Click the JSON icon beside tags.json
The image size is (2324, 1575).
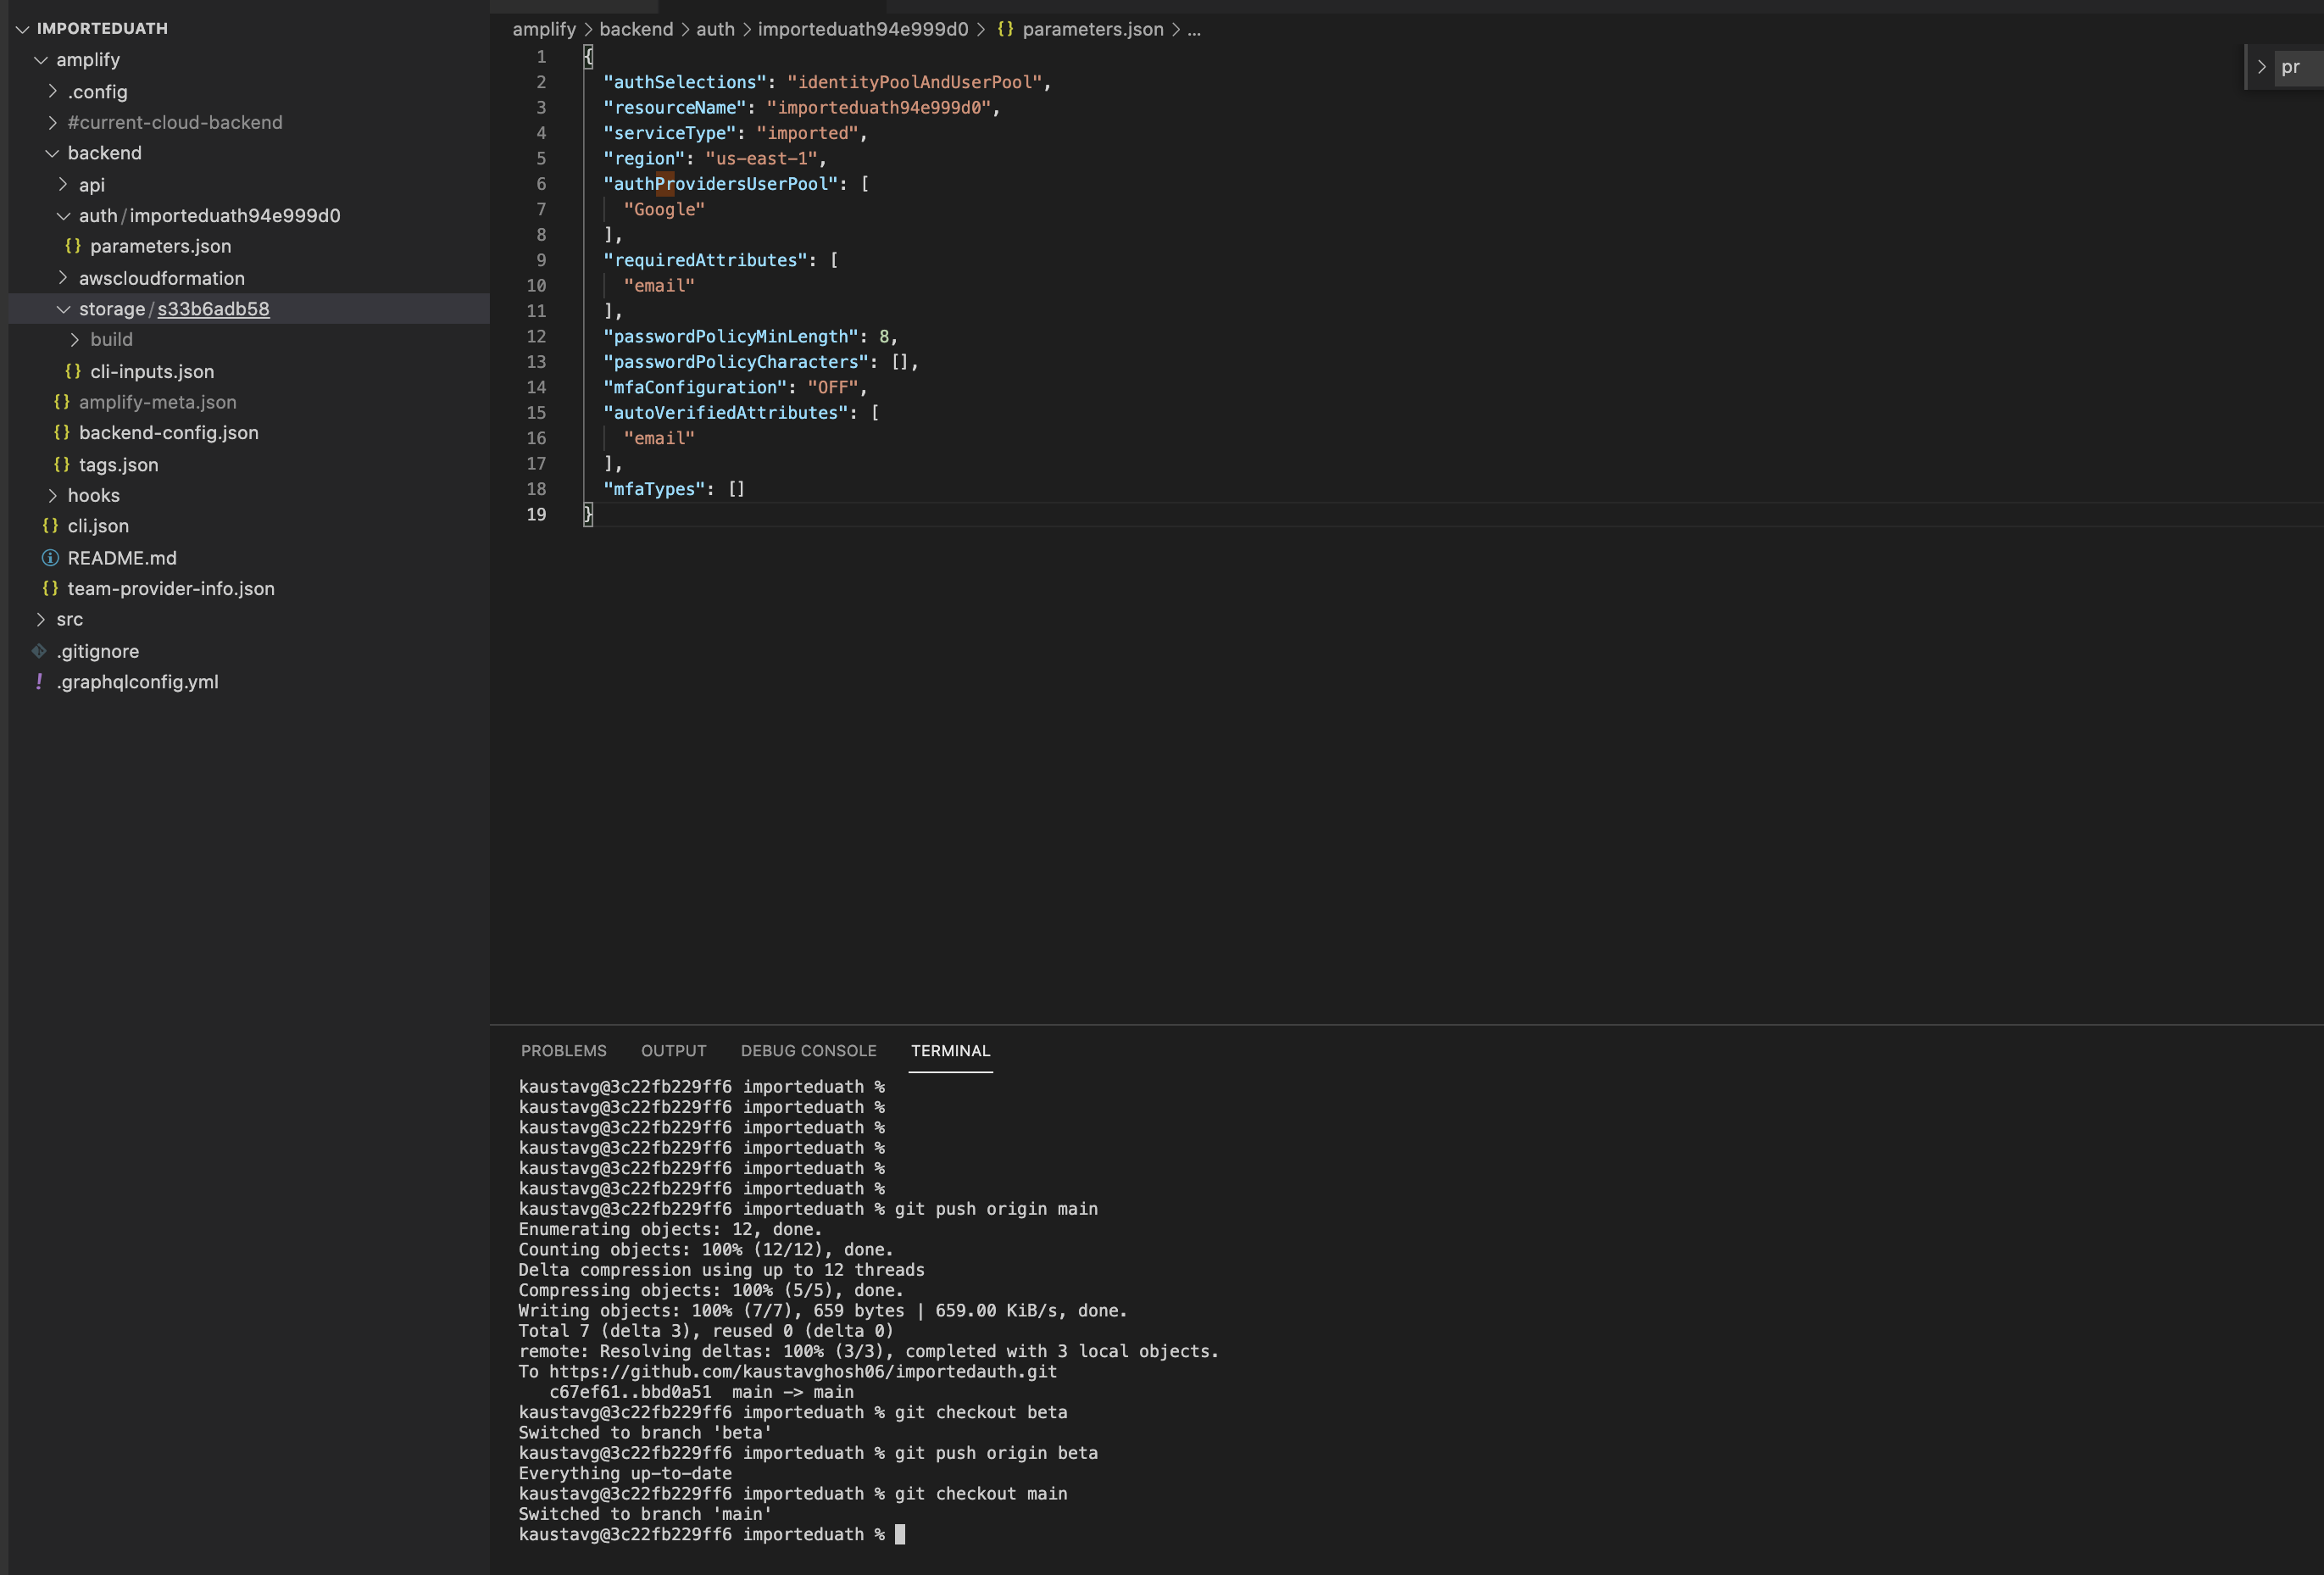60,464
